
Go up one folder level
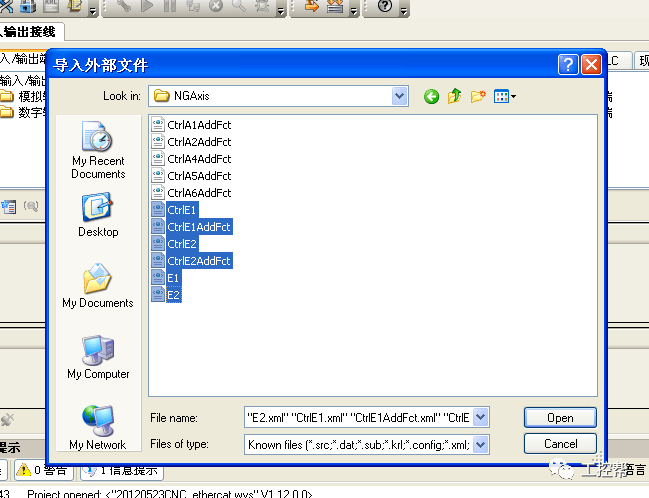tap(454, 96)
